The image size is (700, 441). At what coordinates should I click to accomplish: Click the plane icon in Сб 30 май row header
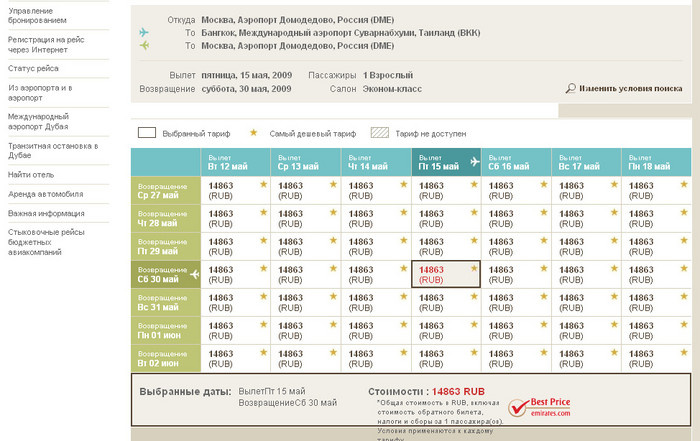point(194,274)
